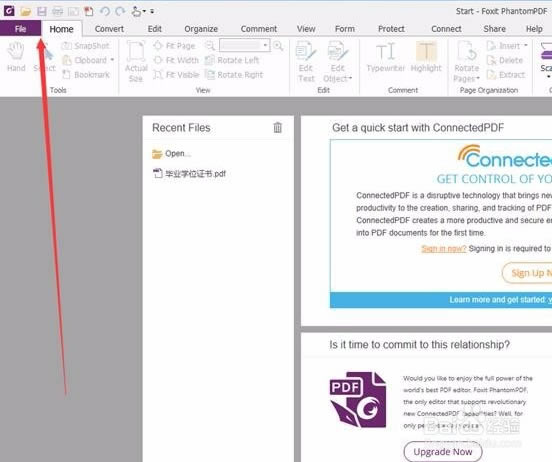Click the Fit Page option

[174, 46]
